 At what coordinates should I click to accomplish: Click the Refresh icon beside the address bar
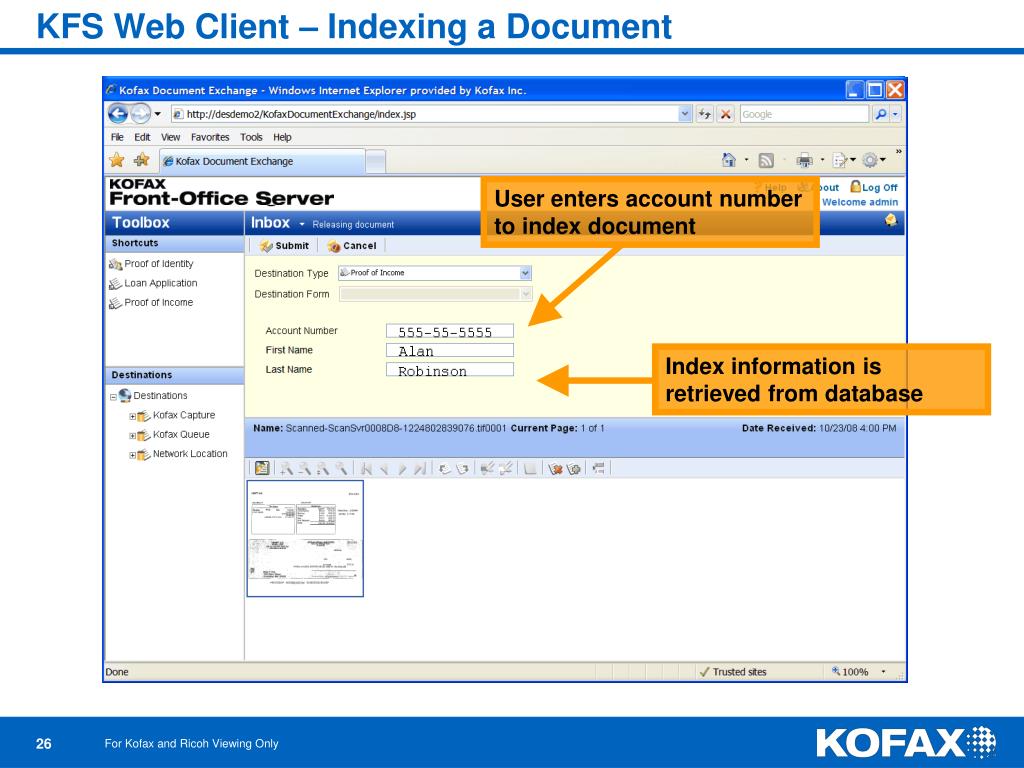[x=704, y=114]
